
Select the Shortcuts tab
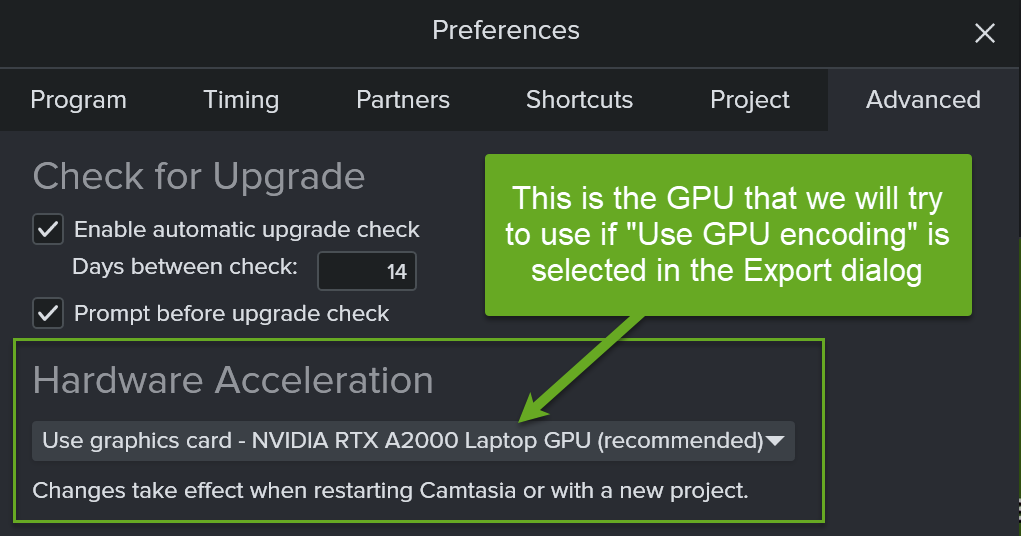(x=579, y=100)
